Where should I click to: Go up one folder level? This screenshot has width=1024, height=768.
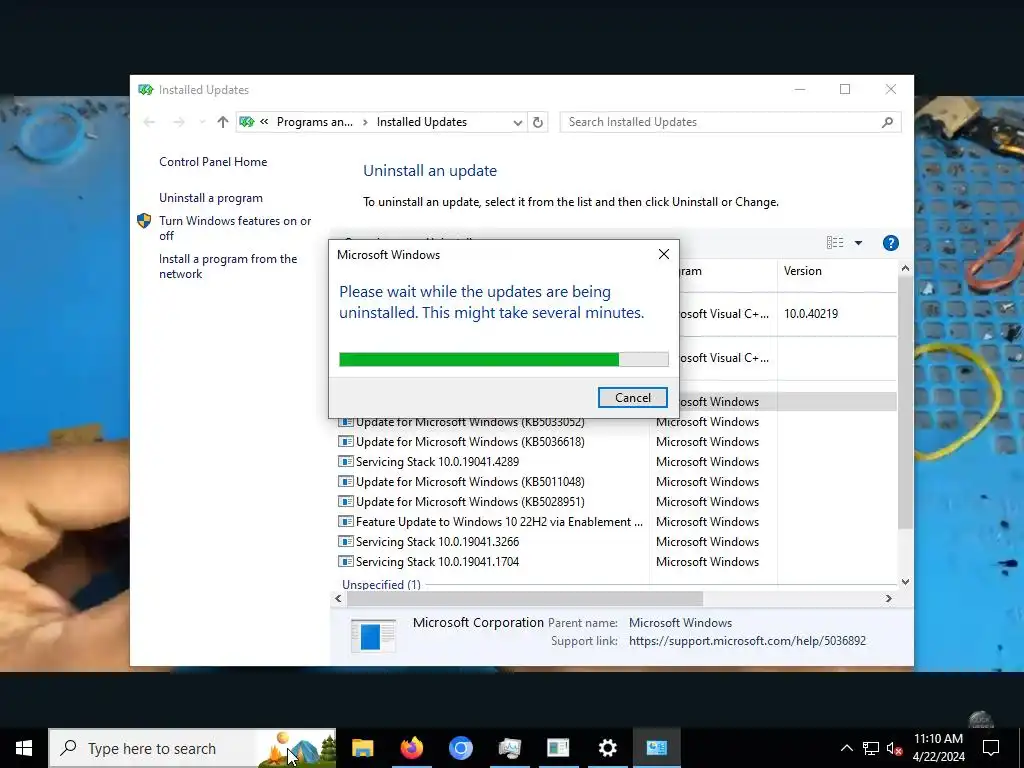coord(223,122)
